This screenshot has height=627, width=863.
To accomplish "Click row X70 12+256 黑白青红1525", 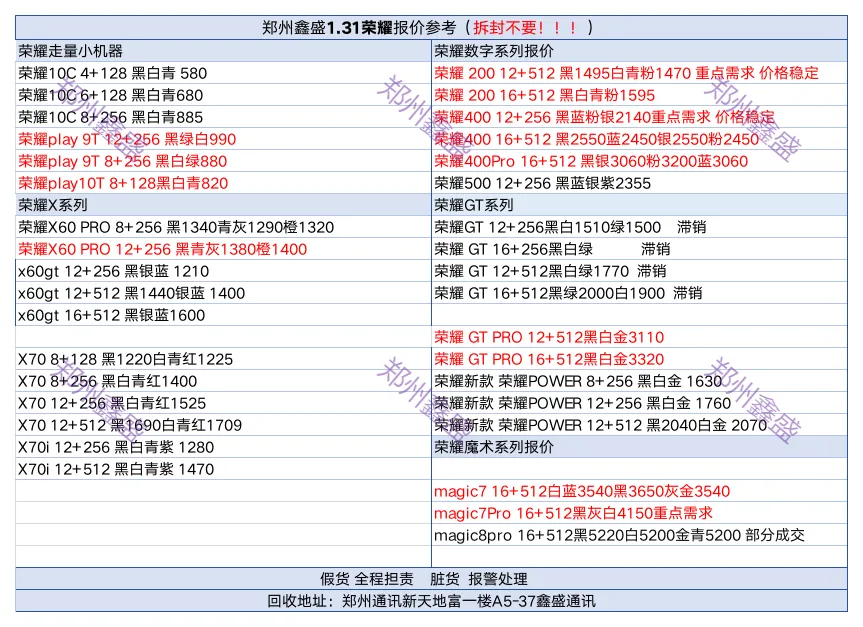I will (223, 403).
